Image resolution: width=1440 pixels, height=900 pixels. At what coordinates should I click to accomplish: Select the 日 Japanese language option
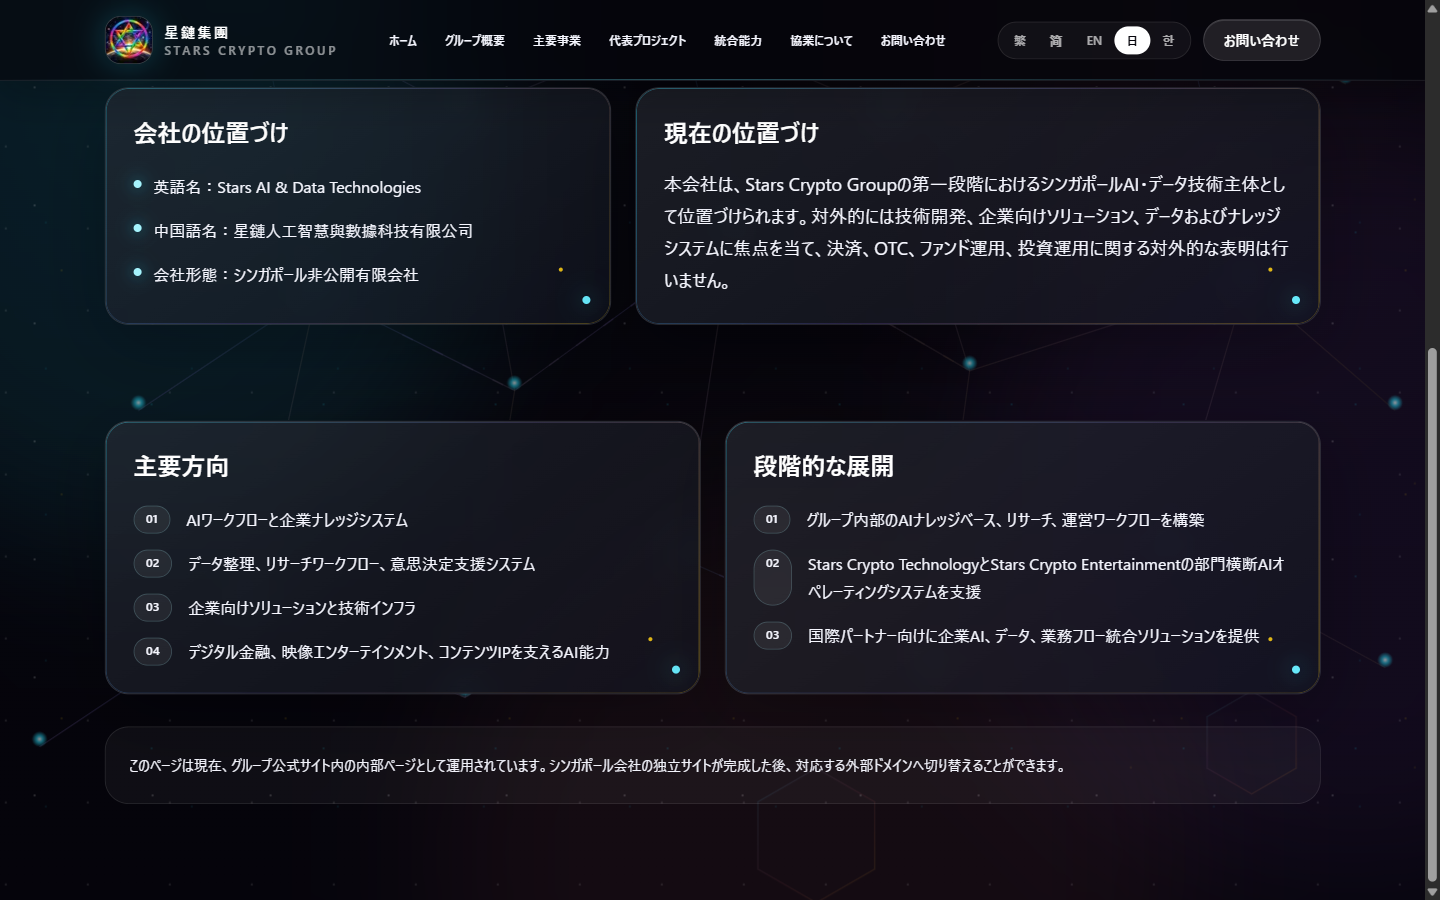click(1132, 41)
